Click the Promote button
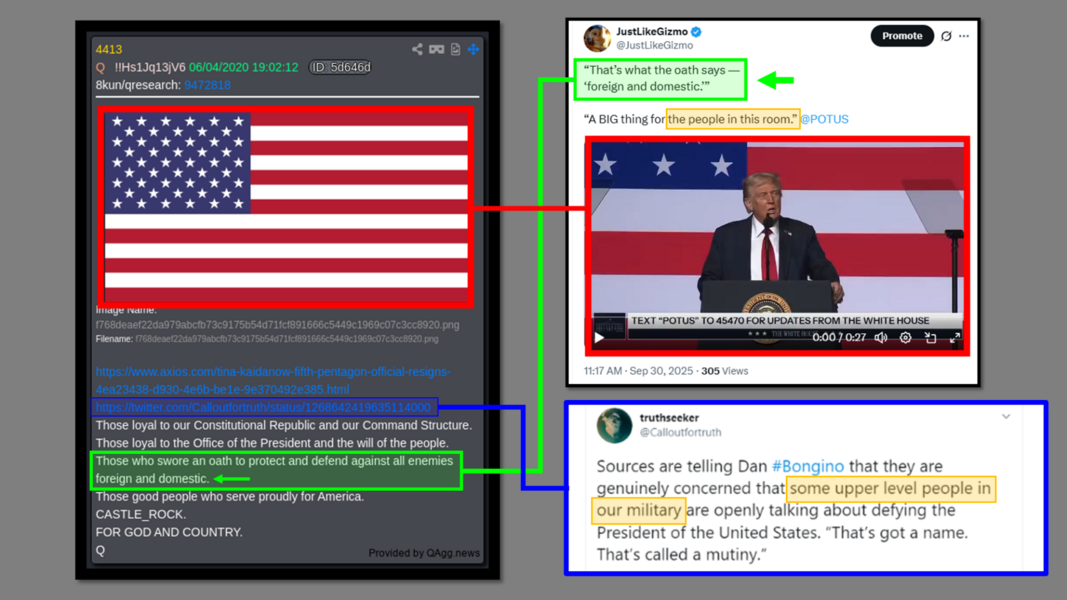The image size is (1067, 600). 902,36
